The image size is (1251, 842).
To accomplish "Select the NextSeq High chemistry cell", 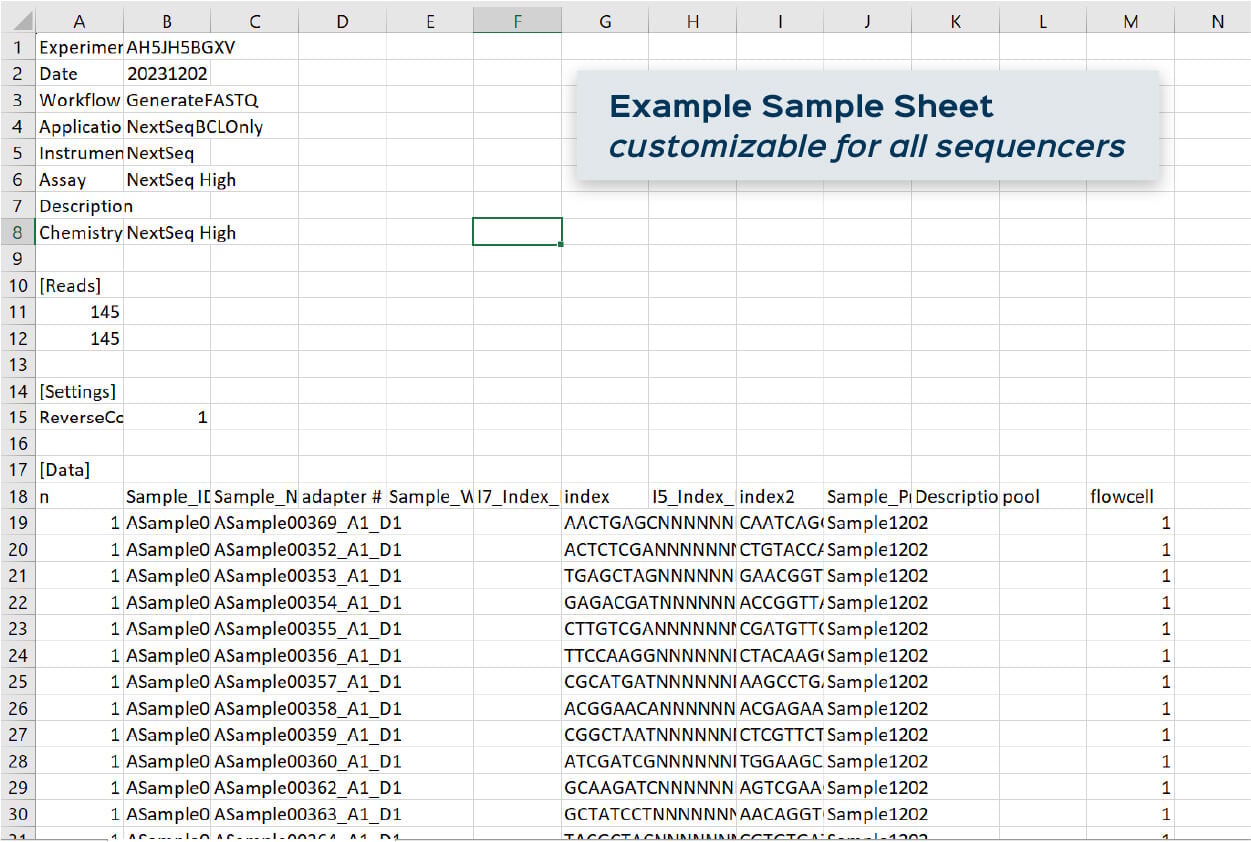I will [166, 232].
